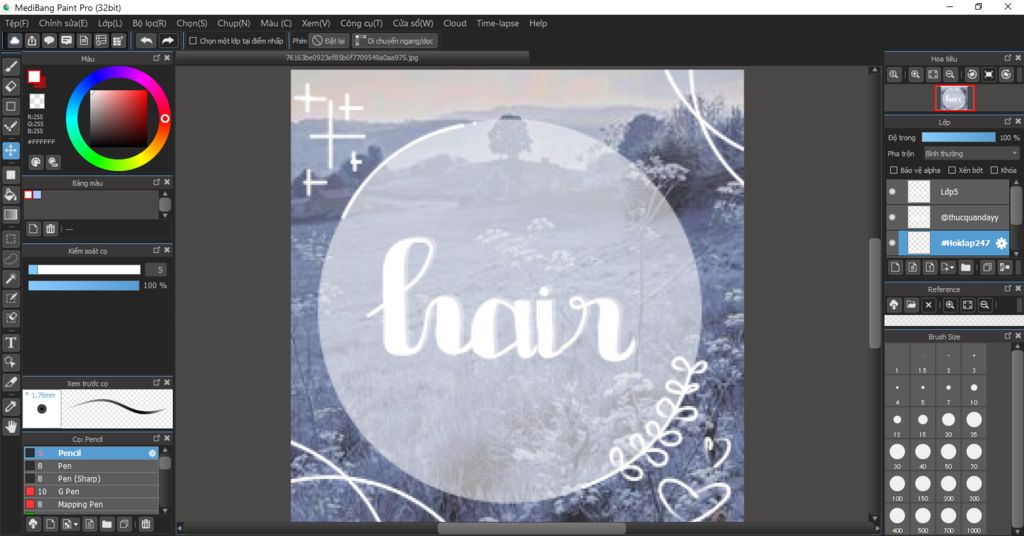Viewport: 1024px width, 536px height.
Task: Click the delete palette color trash icon
Action: tap(50, 229)
